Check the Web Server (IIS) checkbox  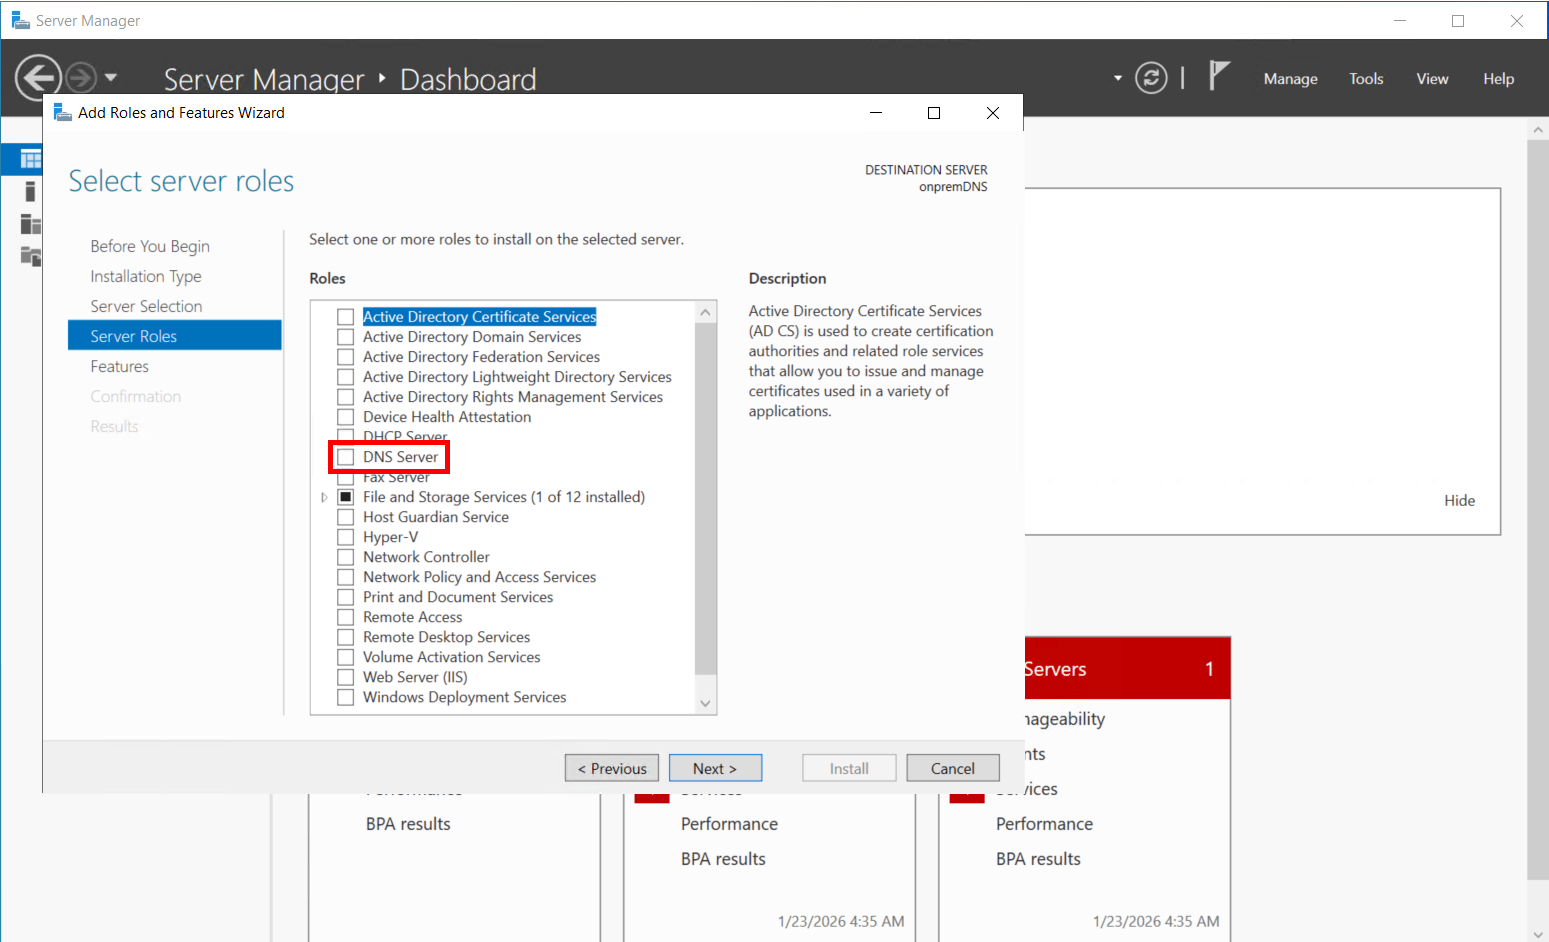tap(346, 677)
